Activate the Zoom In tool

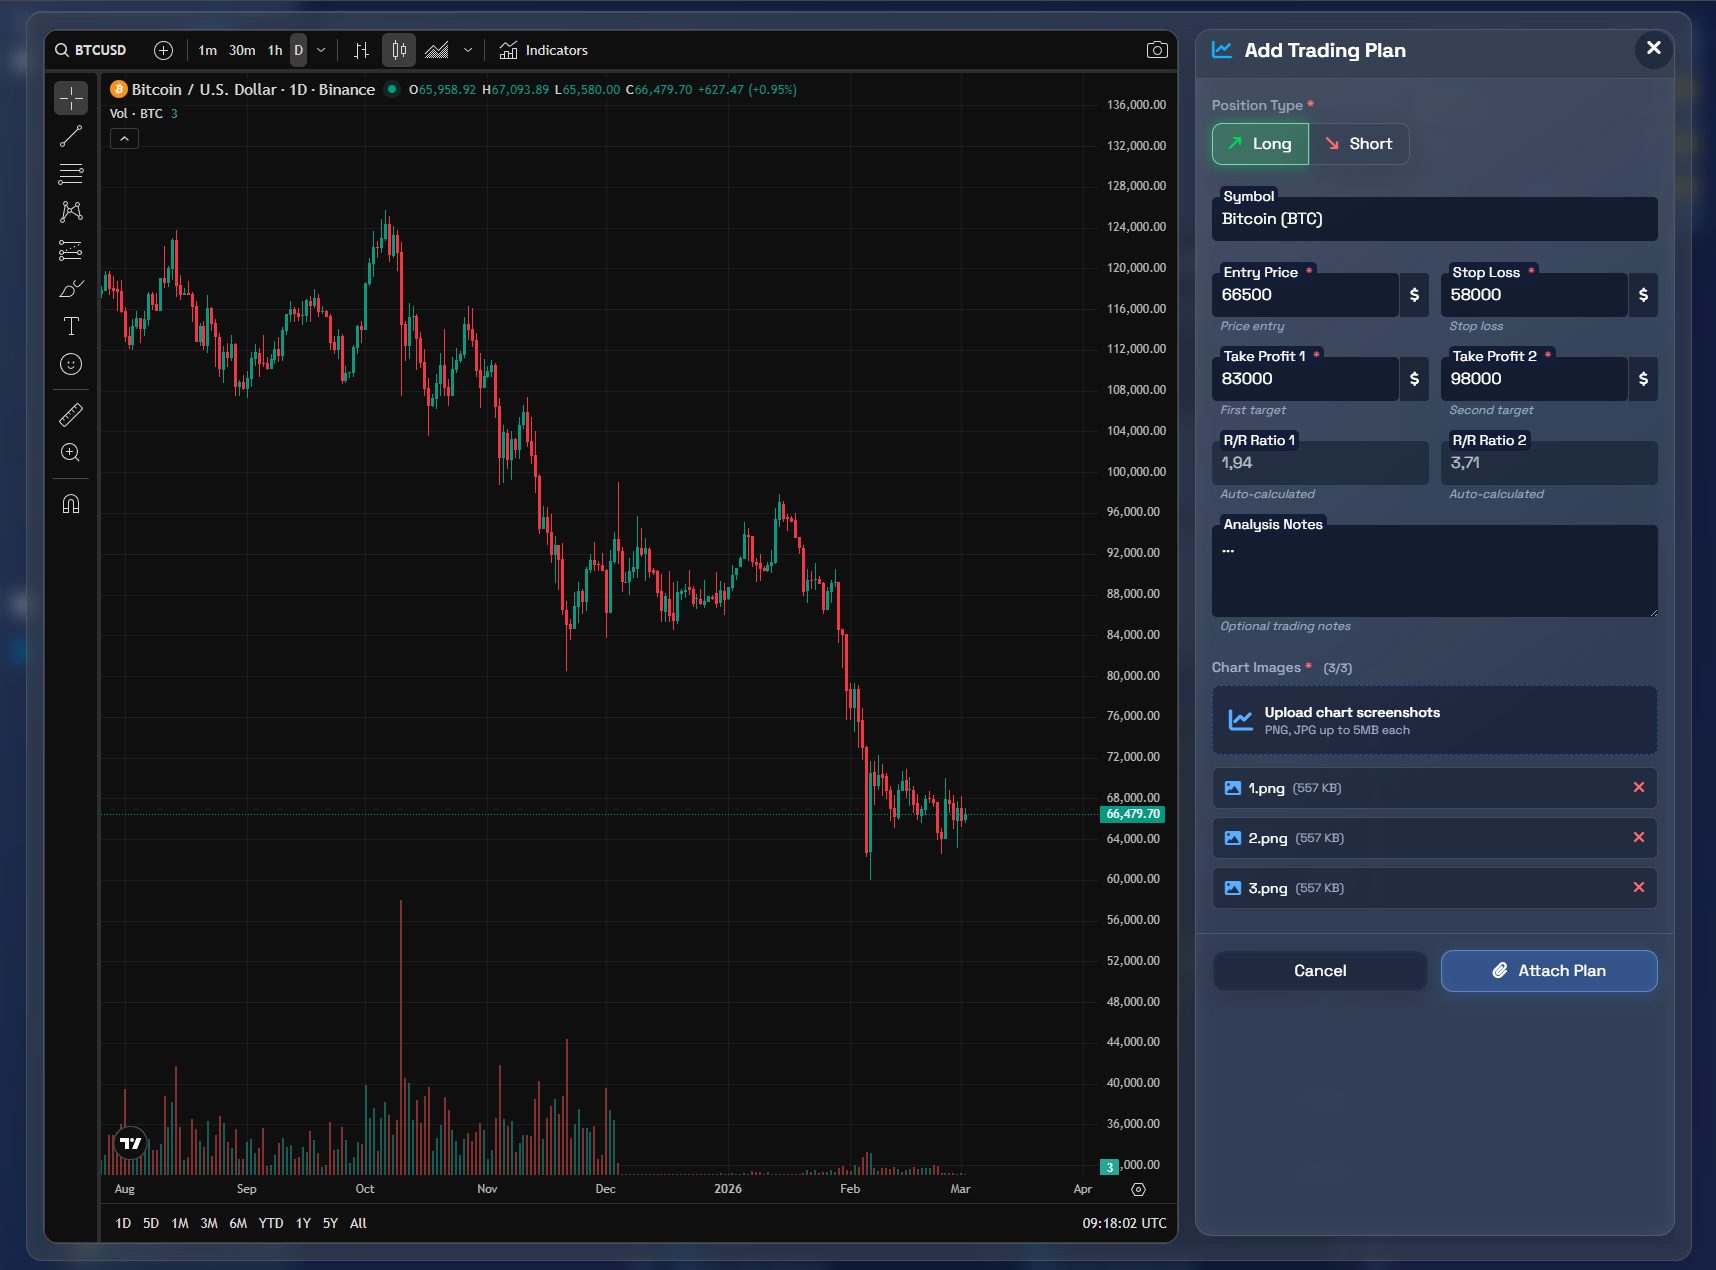pos(70,453)
